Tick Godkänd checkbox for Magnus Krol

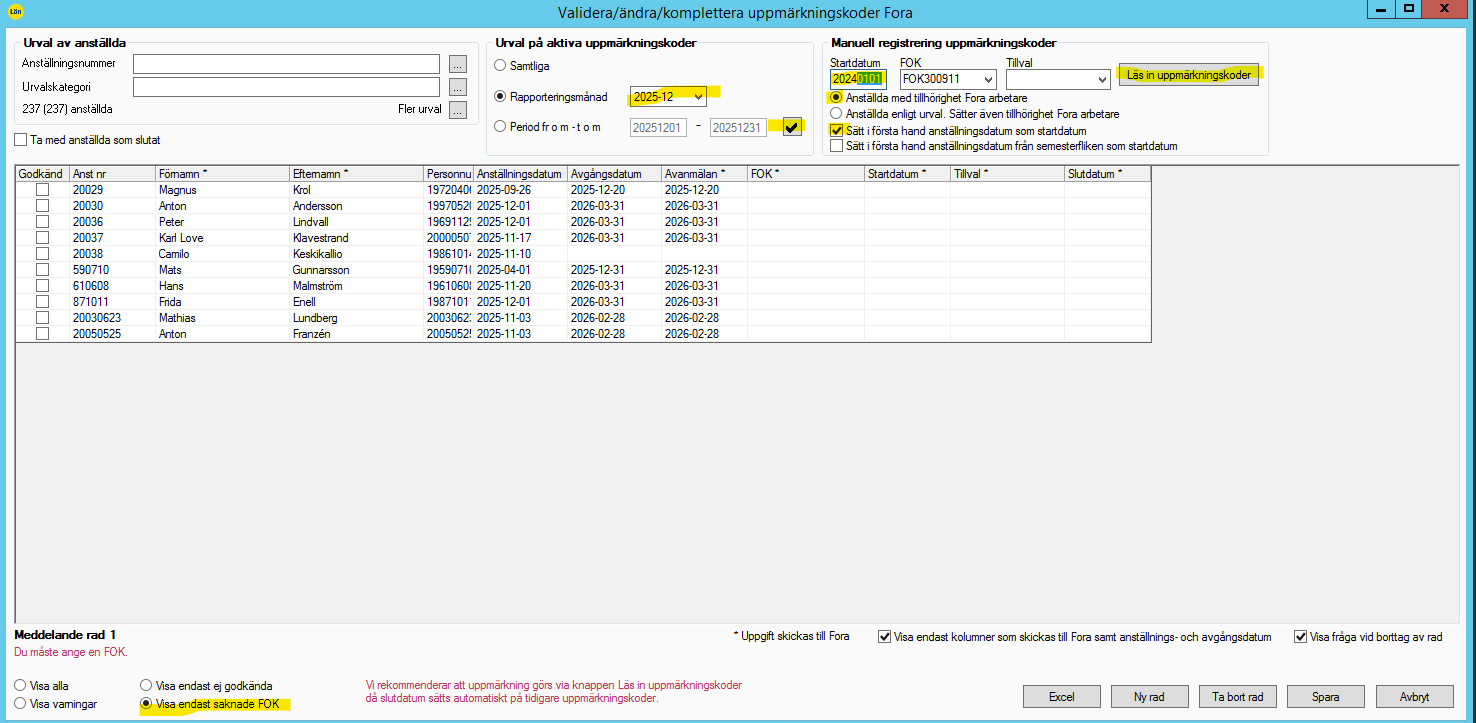(42, 190)
